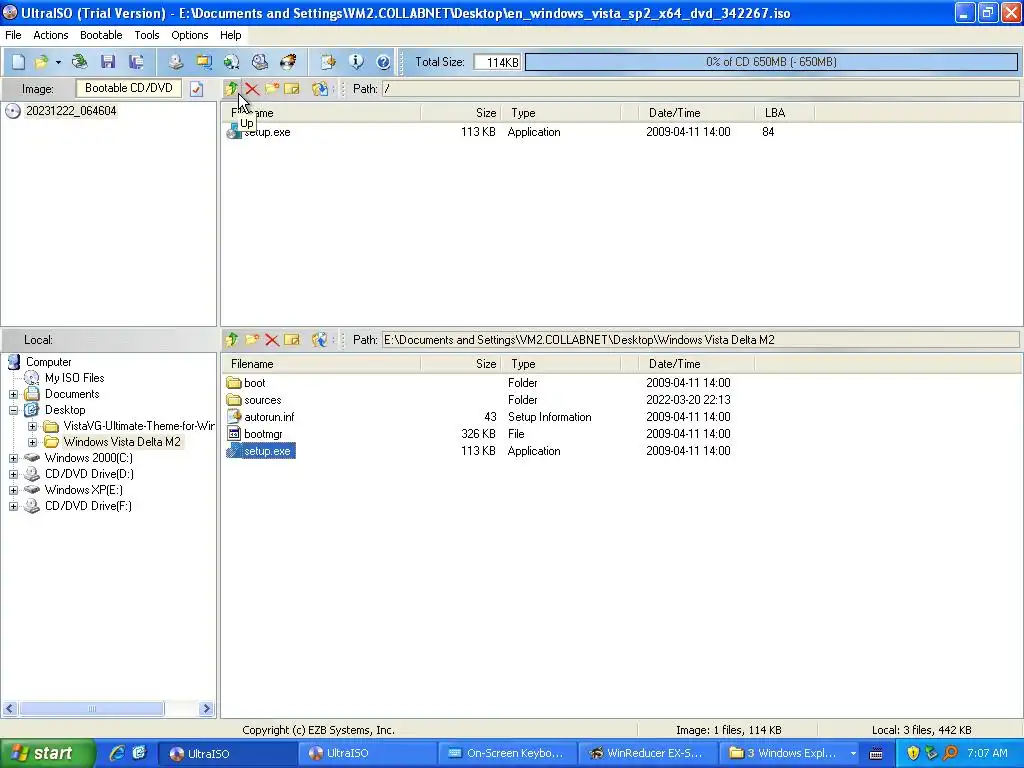Image resolution: width=1024 pixels, height=768 pixels.
Task: Click the Burn CD/DVD Image flame icon
Action: click(288, 62)
